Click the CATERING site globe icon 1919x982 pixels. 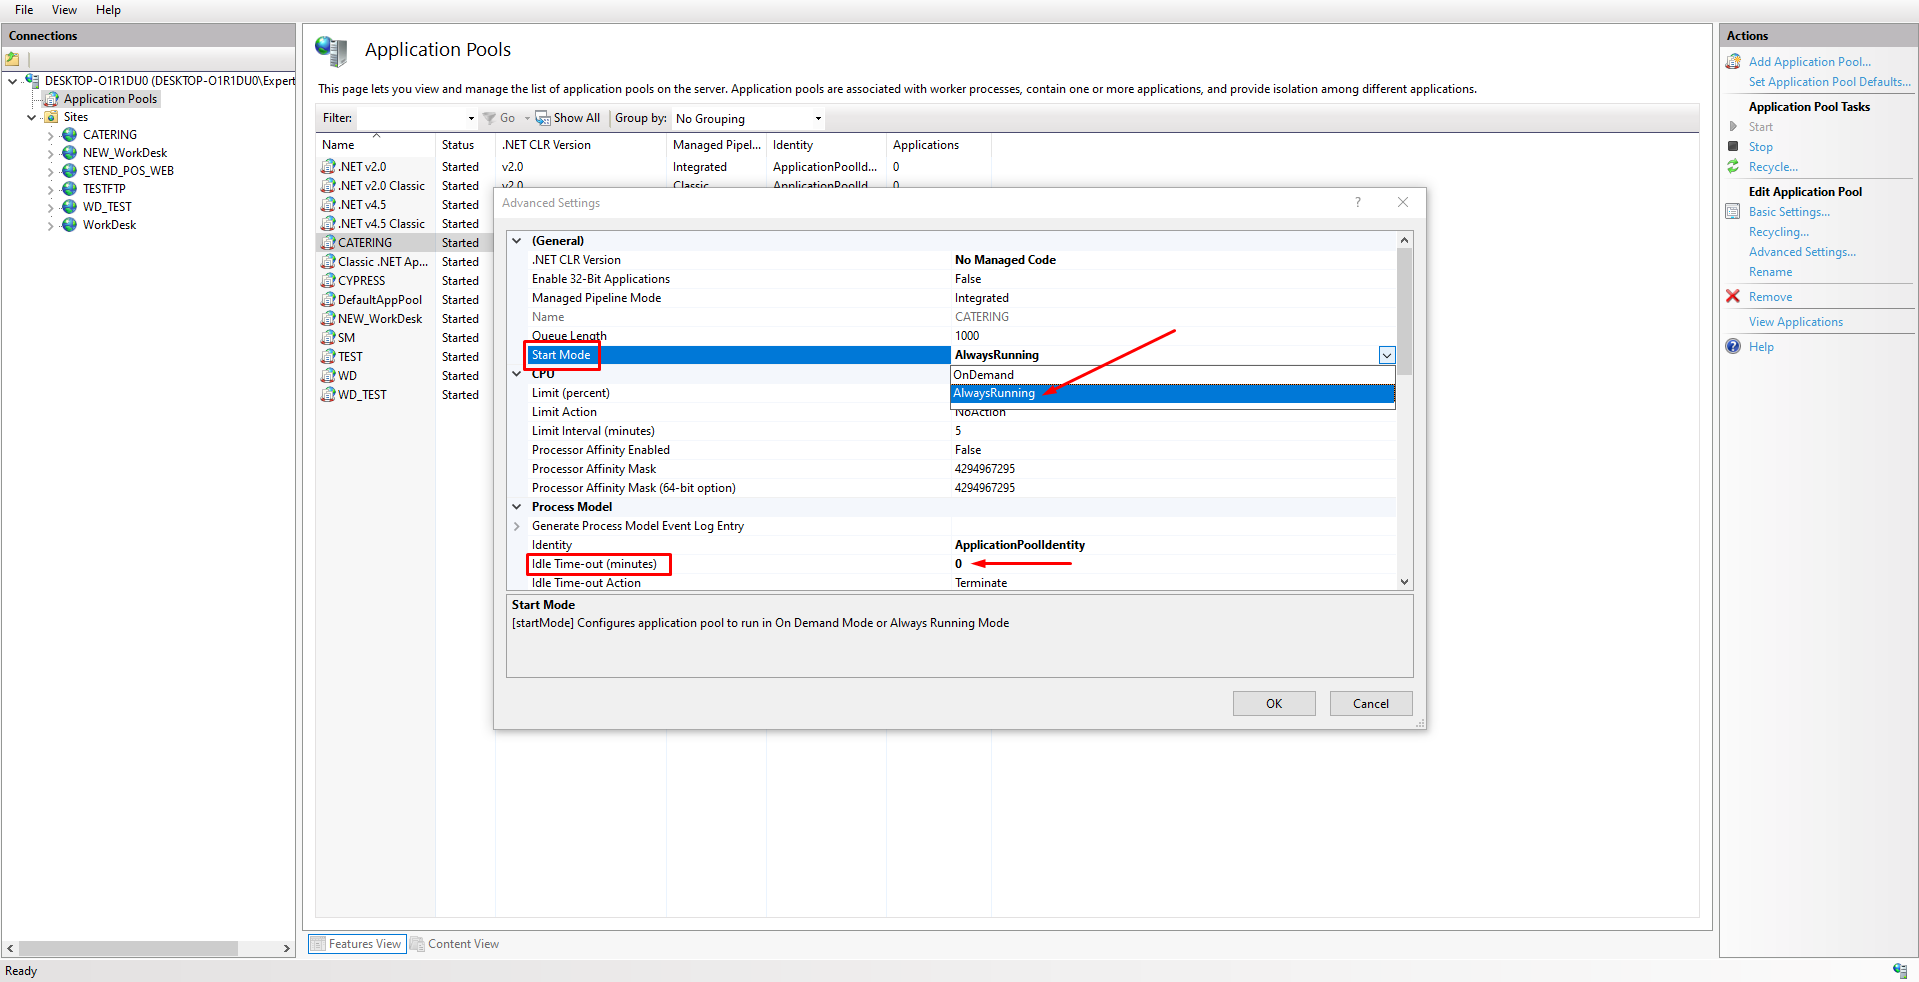pos(69,135)
